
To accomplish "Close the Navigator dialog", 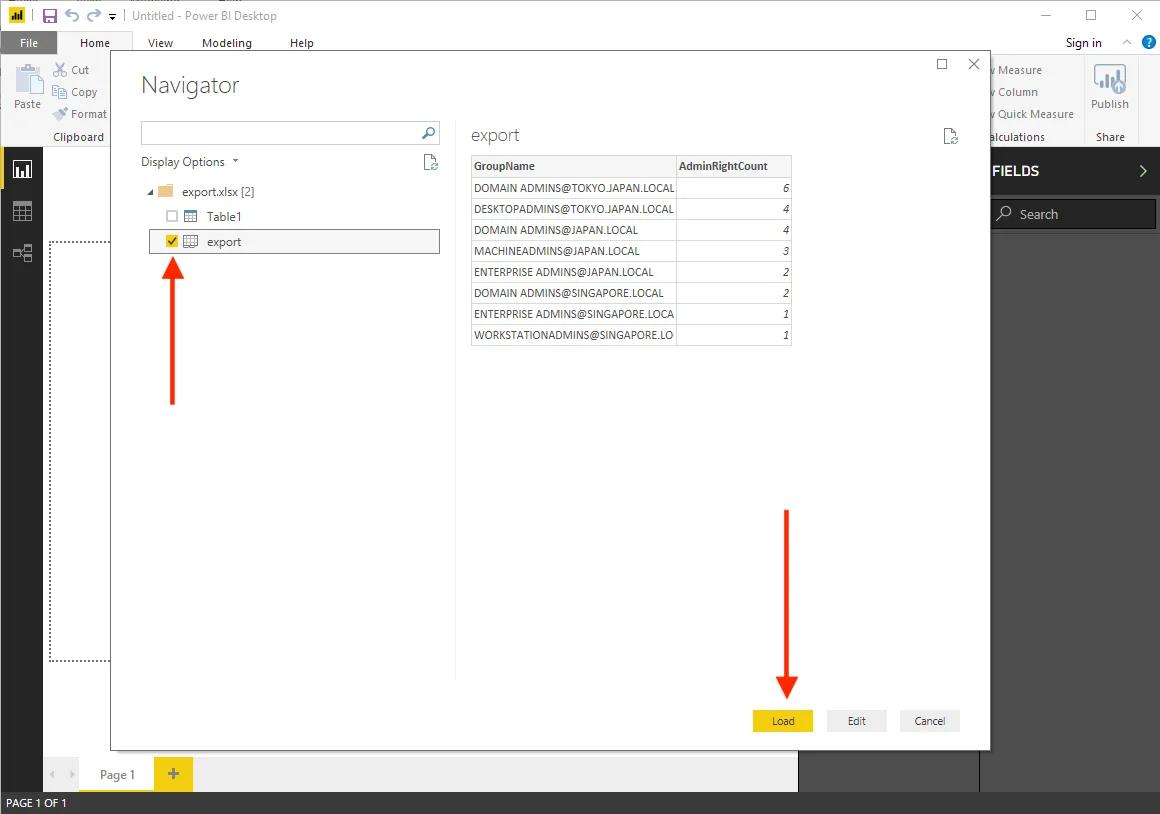I will 974,64.
